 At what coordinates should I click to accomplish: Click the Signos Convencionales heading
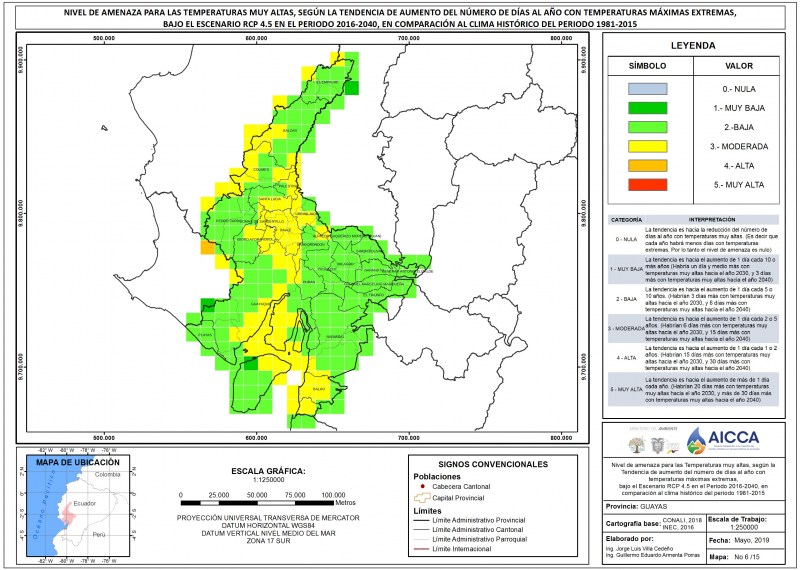point(493,464)
